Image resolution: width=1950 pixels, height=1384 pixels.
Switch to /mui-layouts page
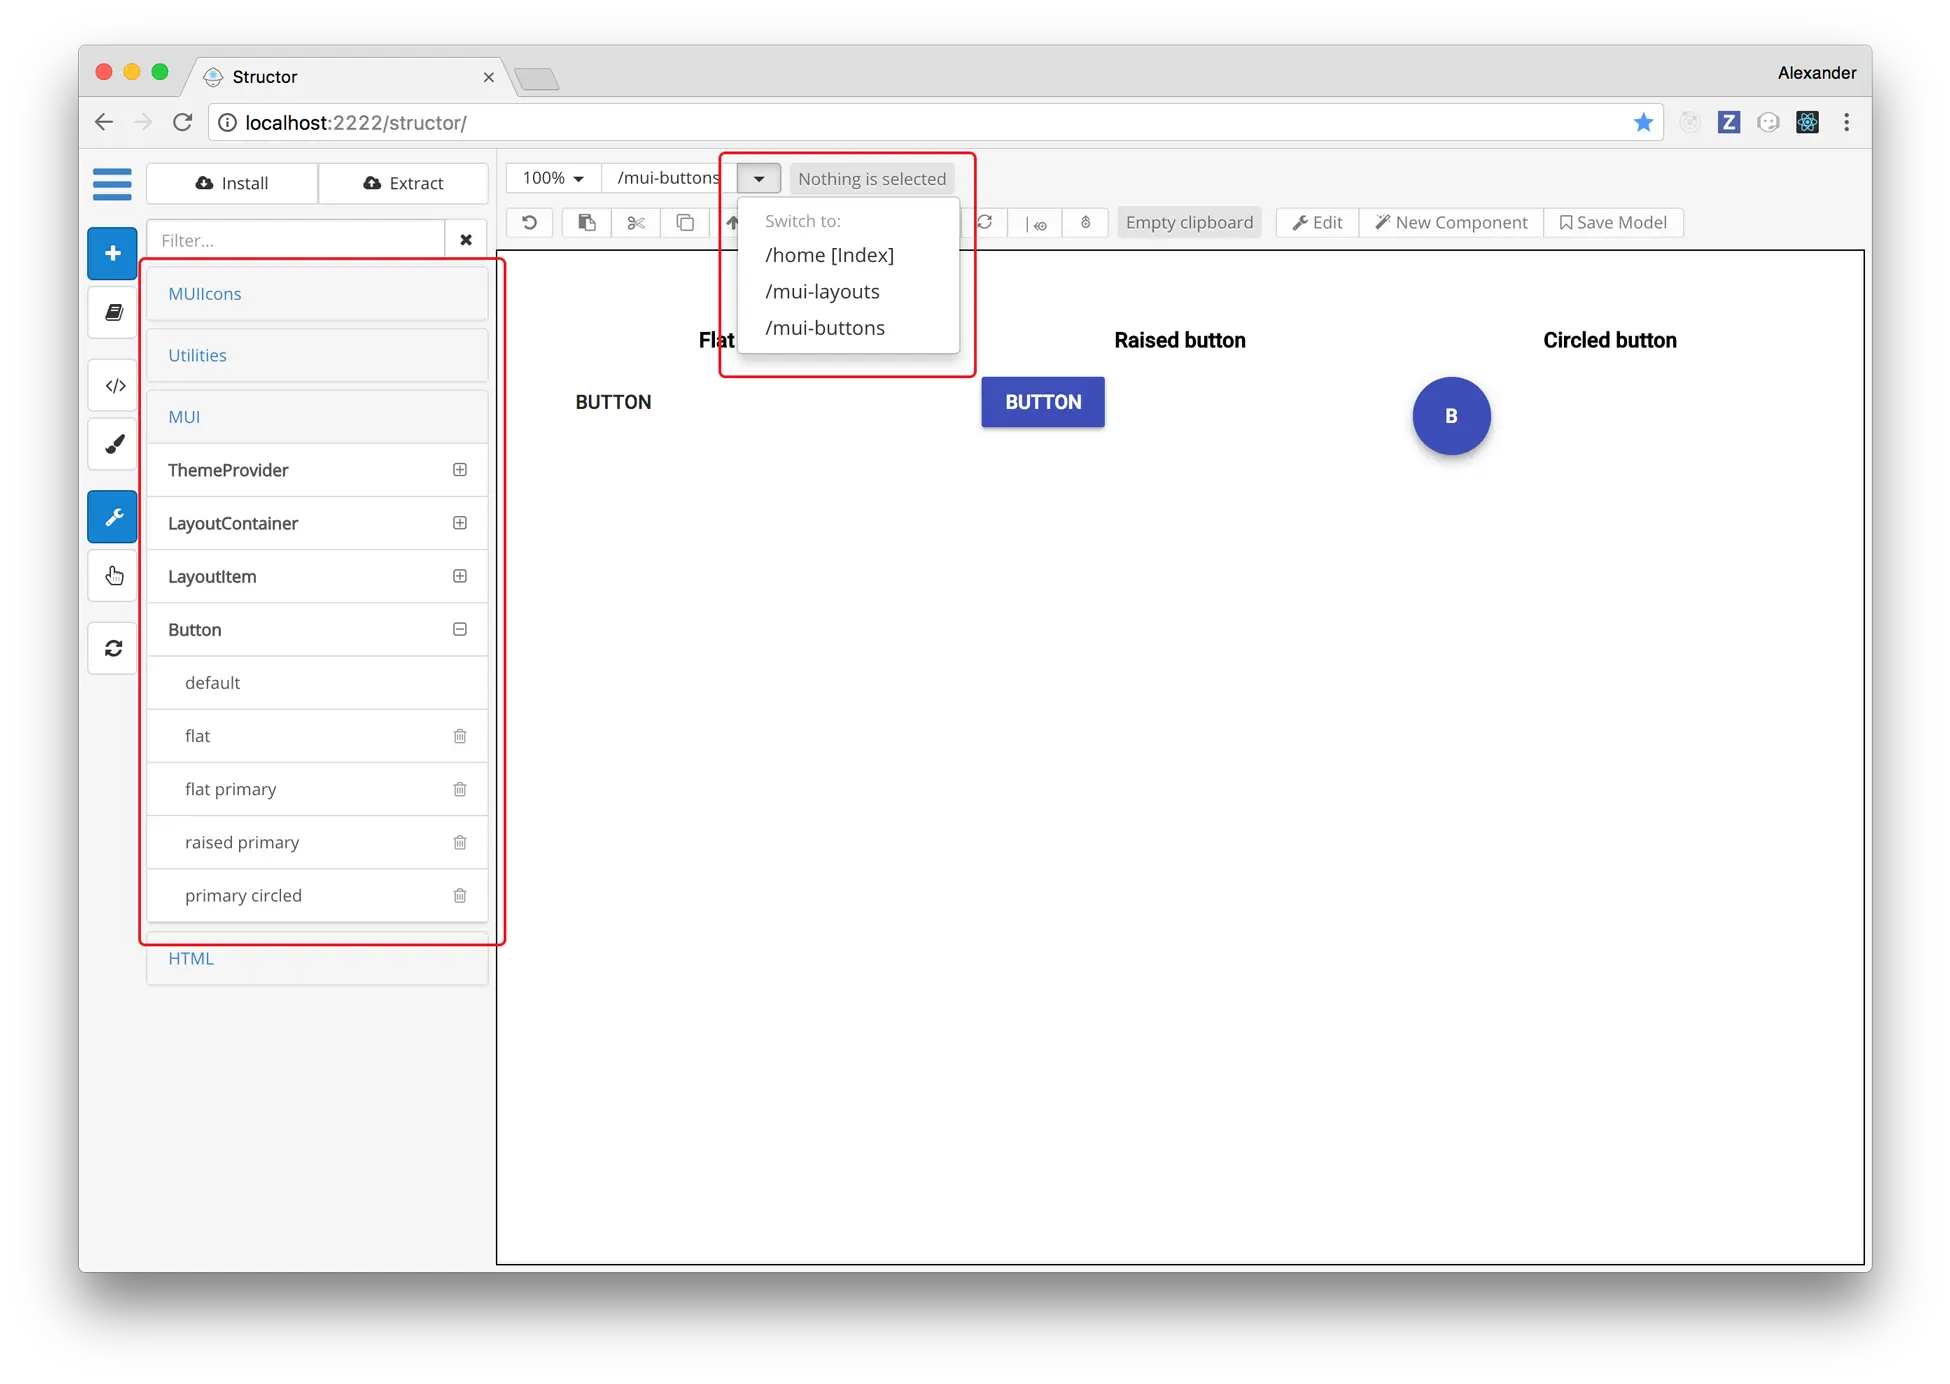(x=822, y=291)
